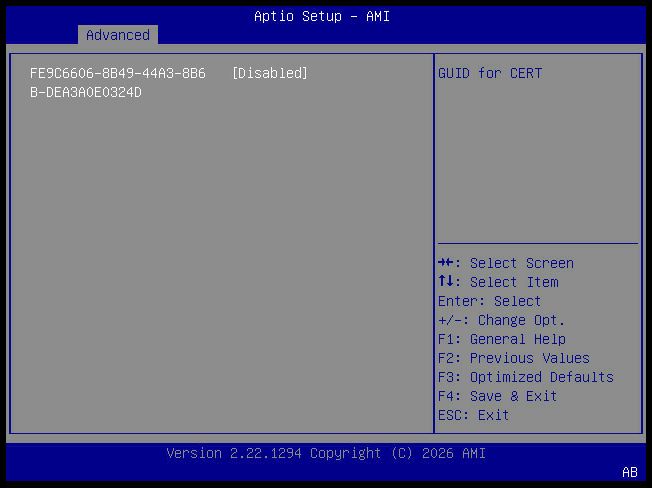
Task: Click the Version 2.22.1294 copyright text
Action: click(x=326, y=453)
